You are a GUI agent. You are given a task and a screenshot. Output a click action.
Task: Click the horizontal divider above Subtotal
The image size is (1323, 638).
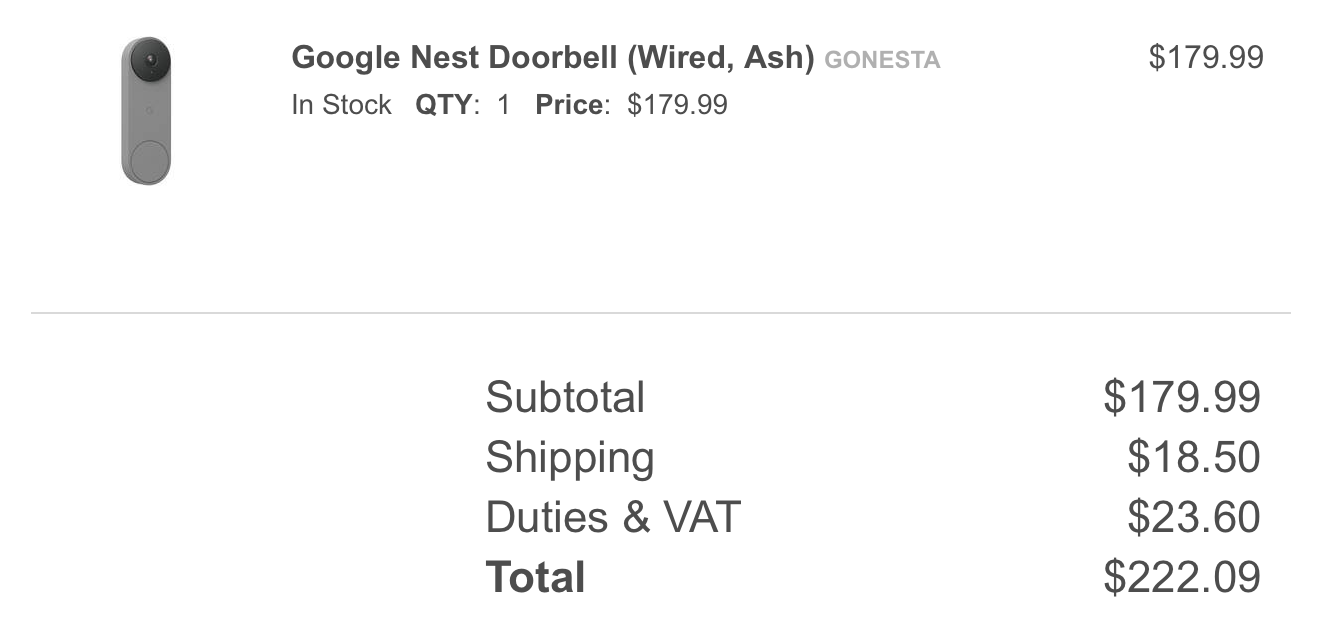tap(660, 313)
